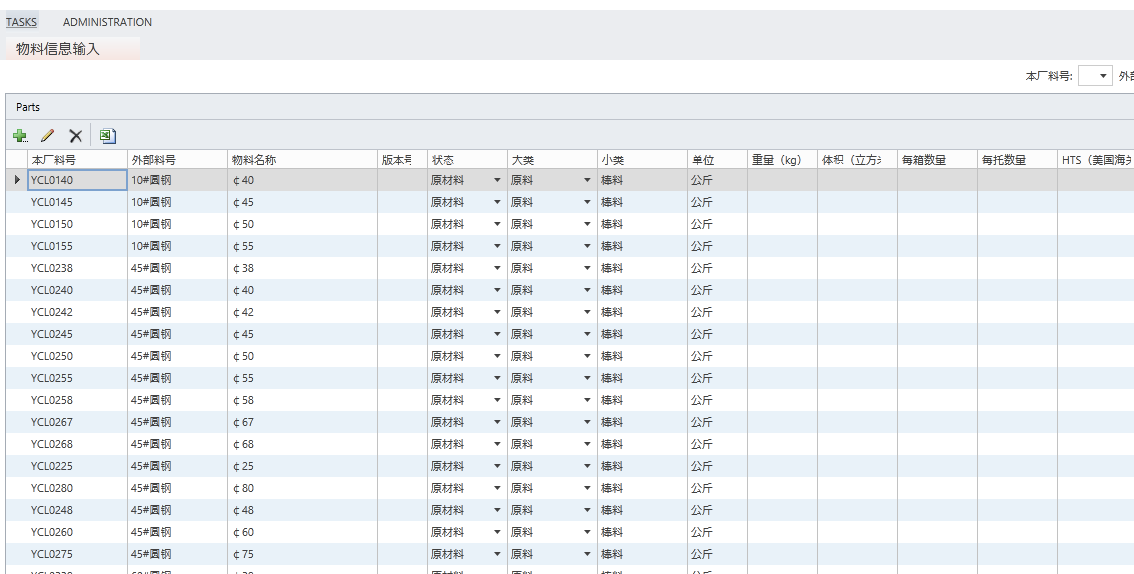1134x574 pixels.
Task: Open the TASKS menu
Action: 21,22
